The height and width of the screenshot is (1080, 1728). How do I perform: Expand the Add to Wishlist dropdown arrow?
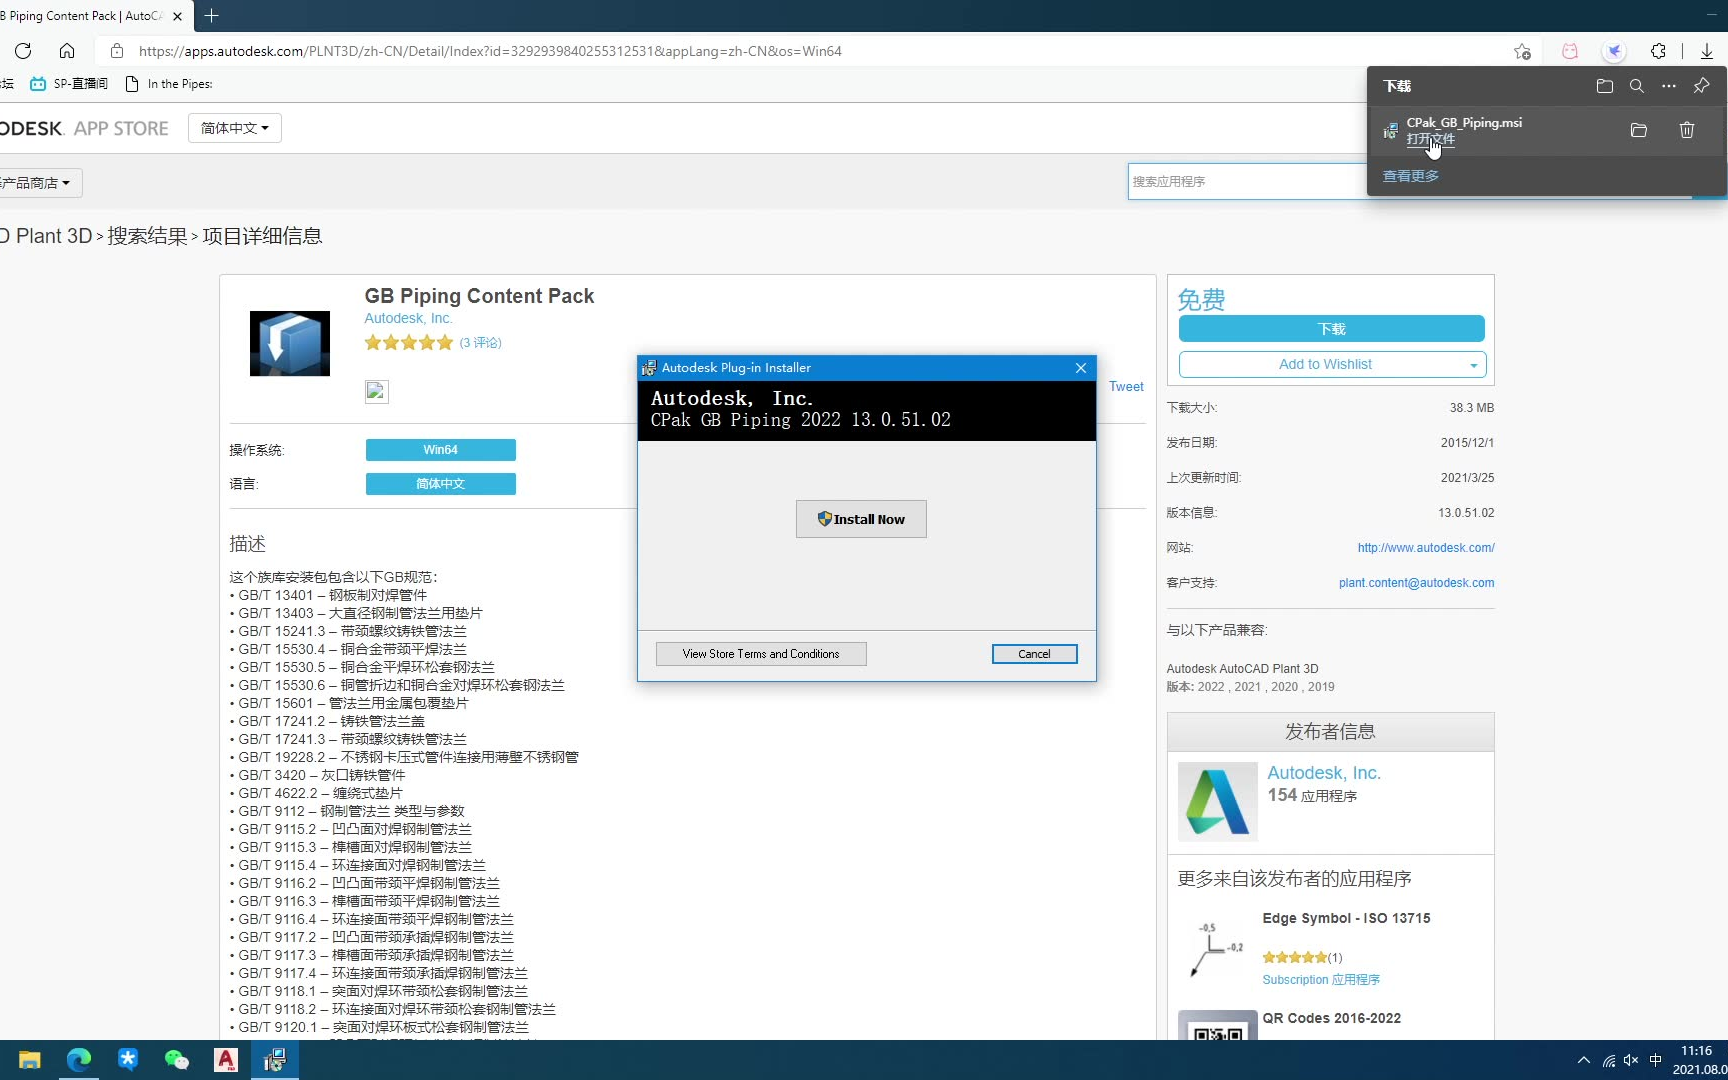(1474, 365)
